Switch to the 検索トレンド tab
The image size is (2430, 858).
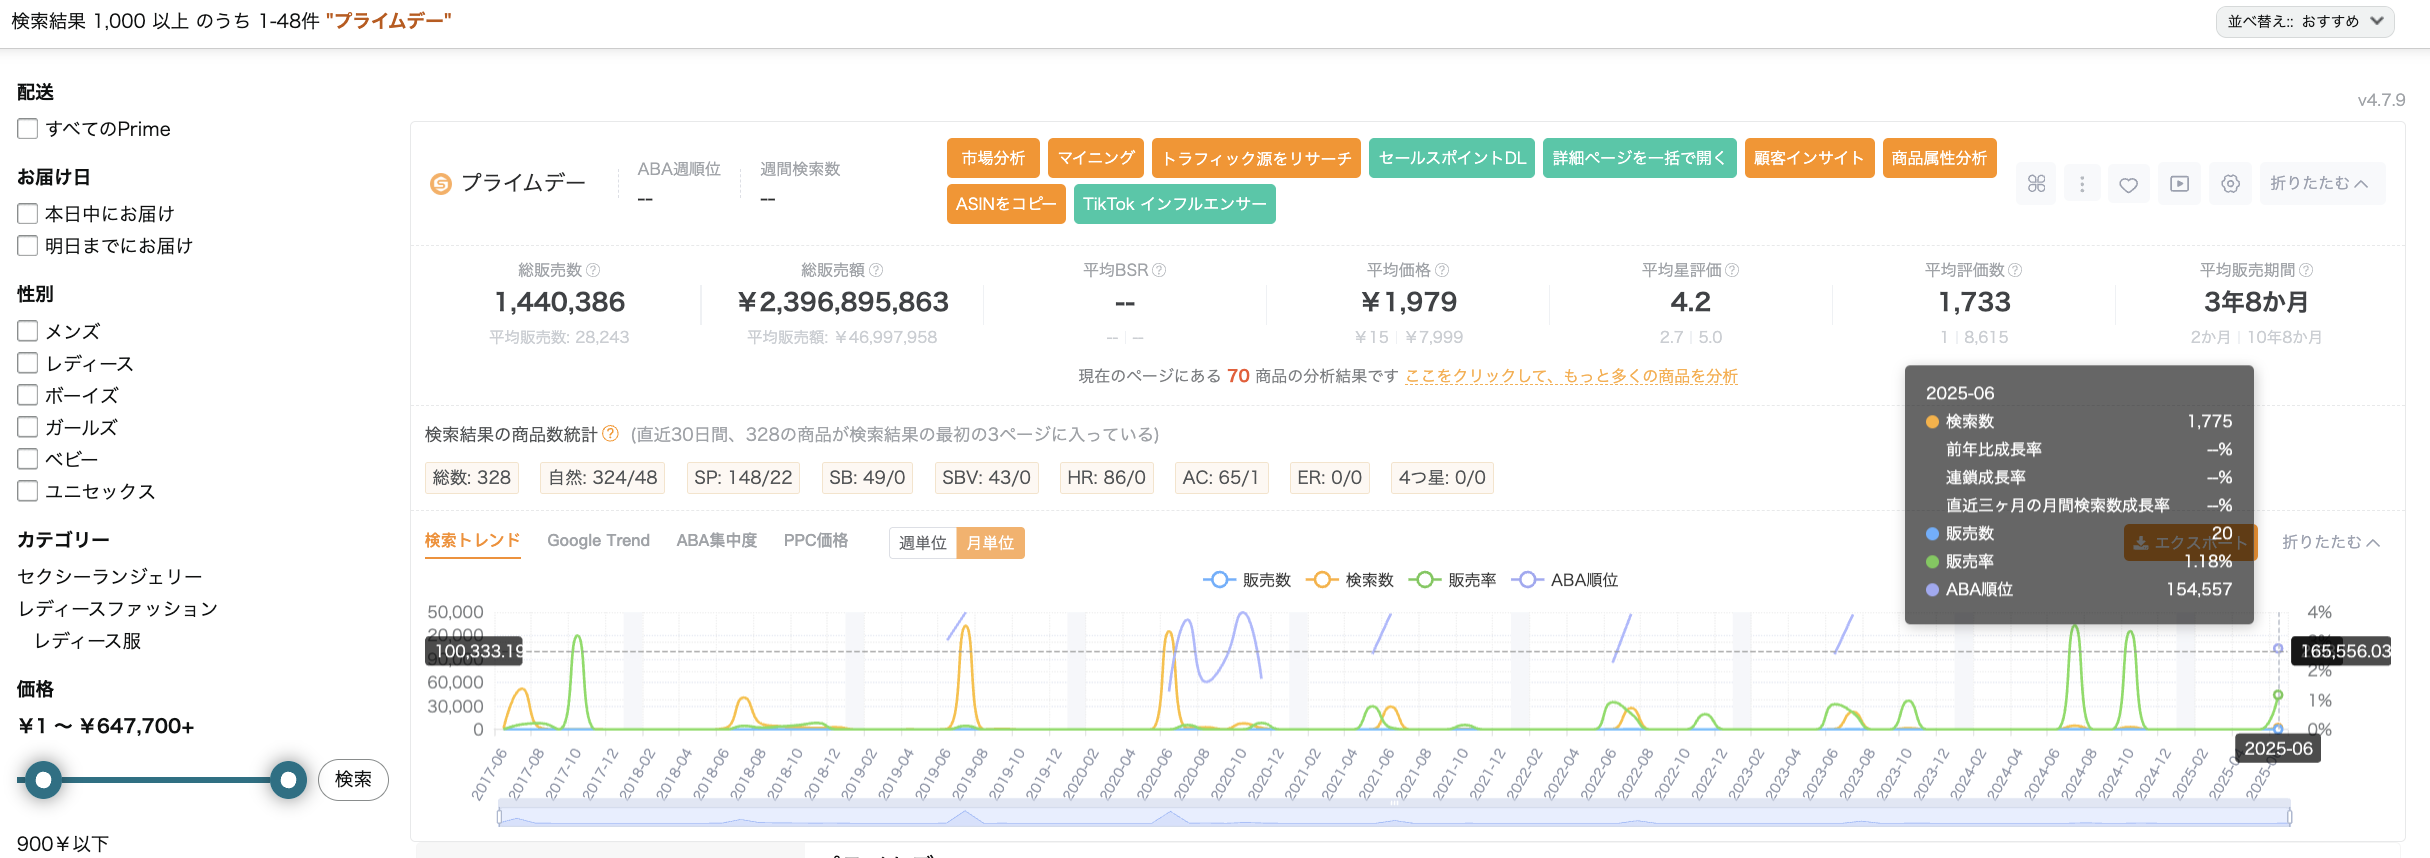(x=472, y=541)
